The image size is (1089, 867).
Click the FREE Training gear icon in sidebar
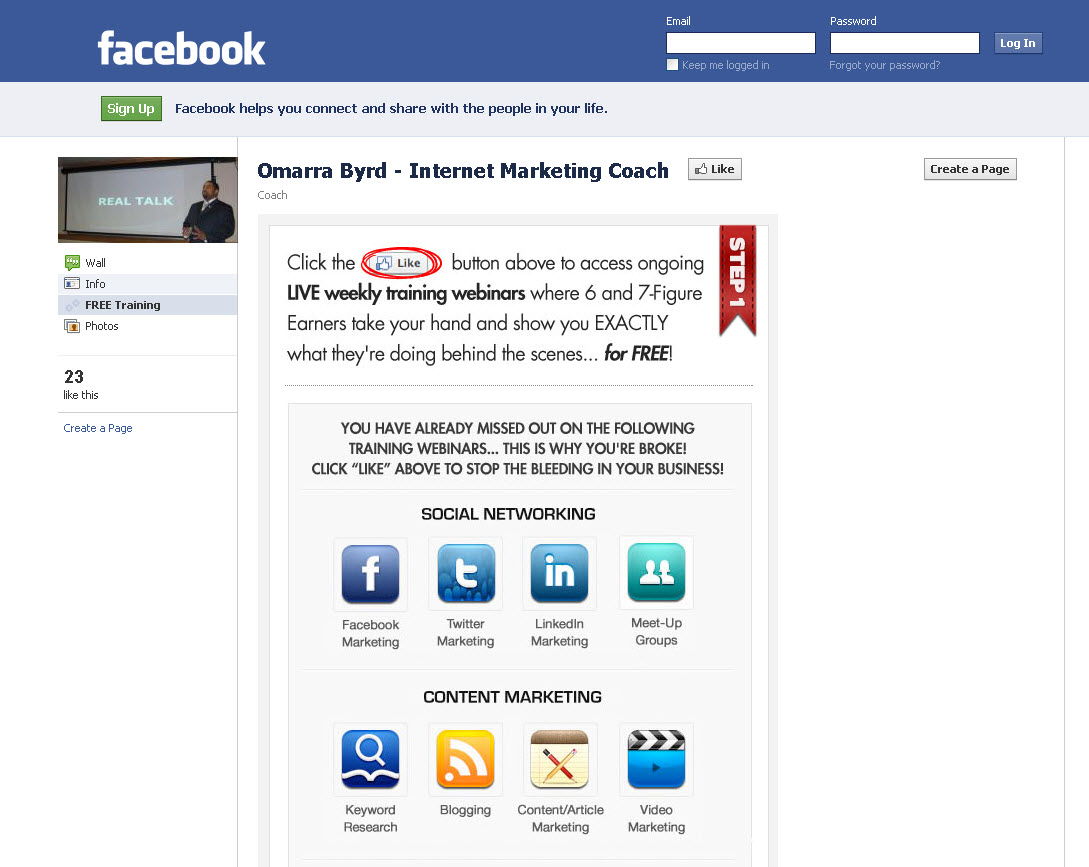pos(72,305)
